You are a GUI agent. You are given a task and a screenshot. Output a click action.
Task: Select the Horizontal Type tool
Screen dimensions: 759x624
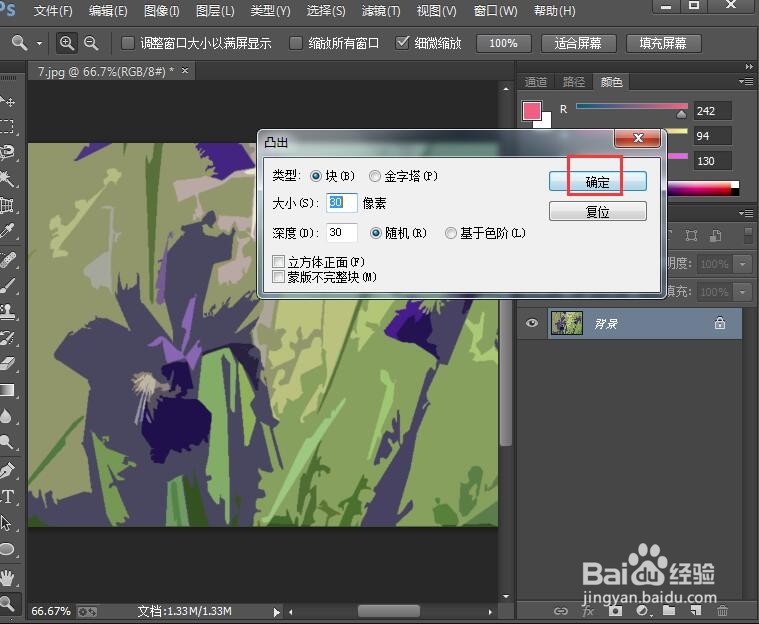click(x=7, y=497)
